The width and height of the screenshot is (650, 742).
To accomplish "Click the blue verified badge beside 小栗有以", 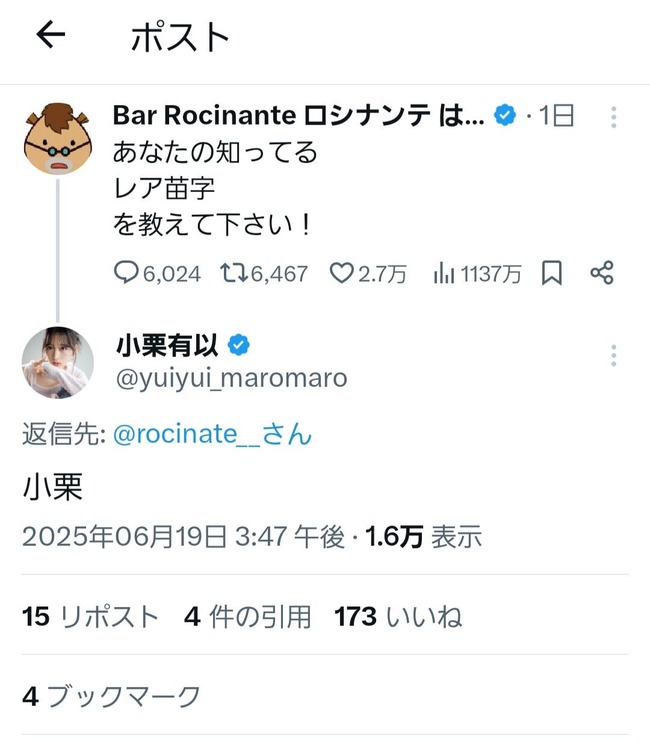I will pos(239,345).
